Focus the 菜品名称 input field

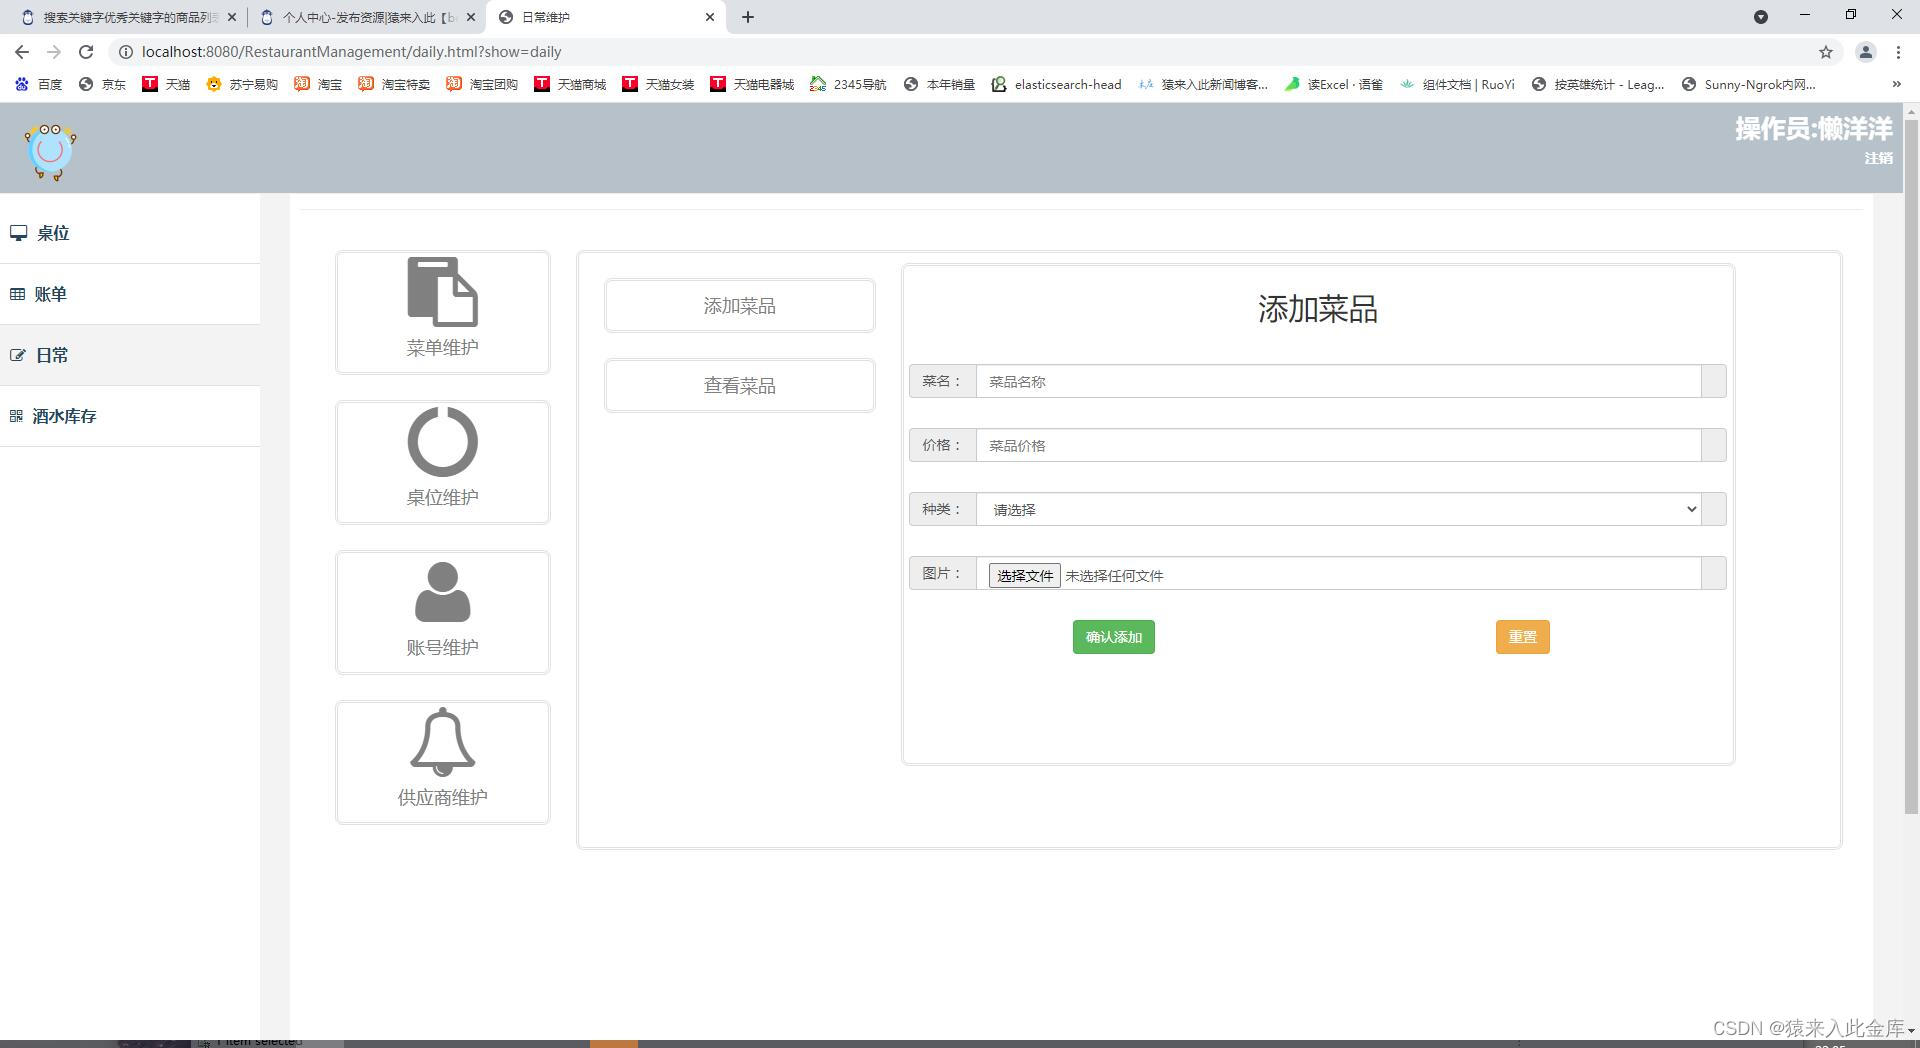[1338, 381]
